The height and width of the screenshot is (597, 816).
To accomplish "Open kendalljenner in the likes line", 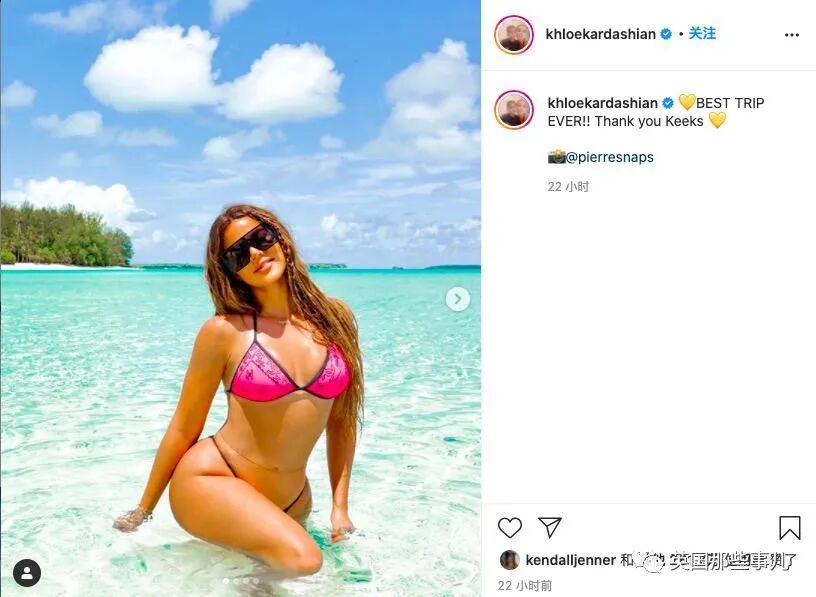I will [x=571, y=560].
